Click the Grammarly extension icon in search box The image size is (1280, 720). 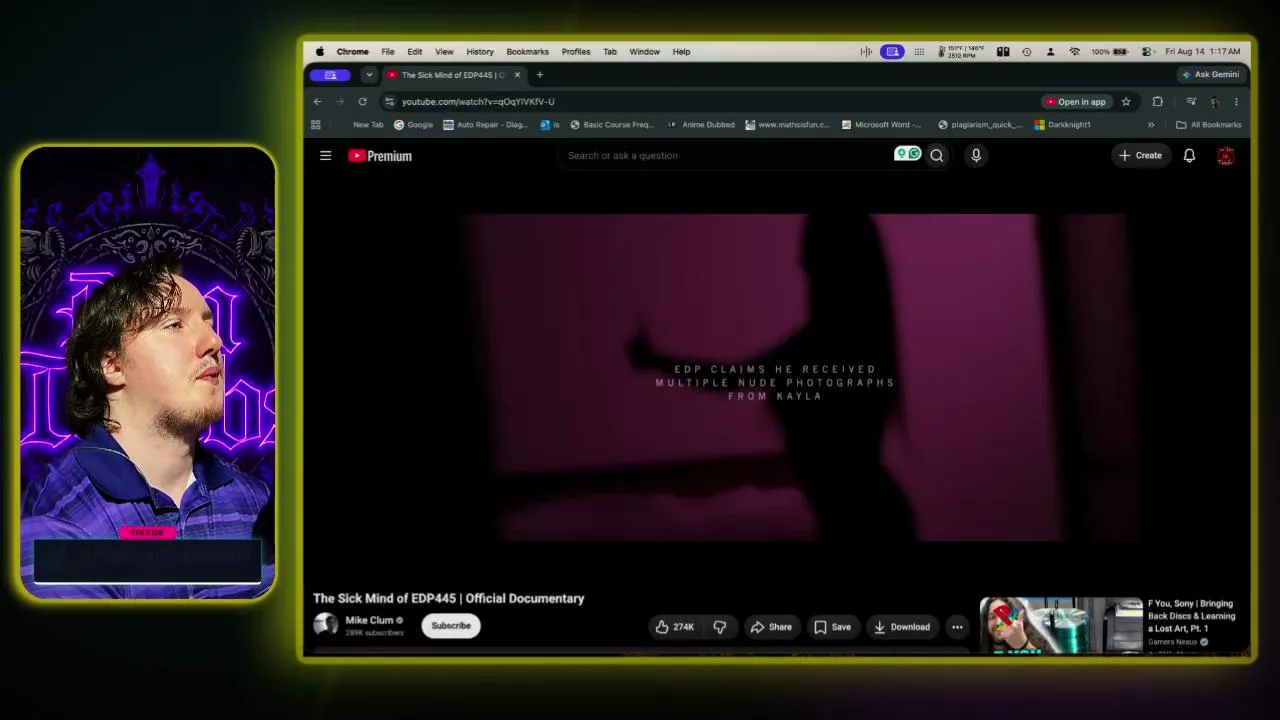(x=907, y=154)
